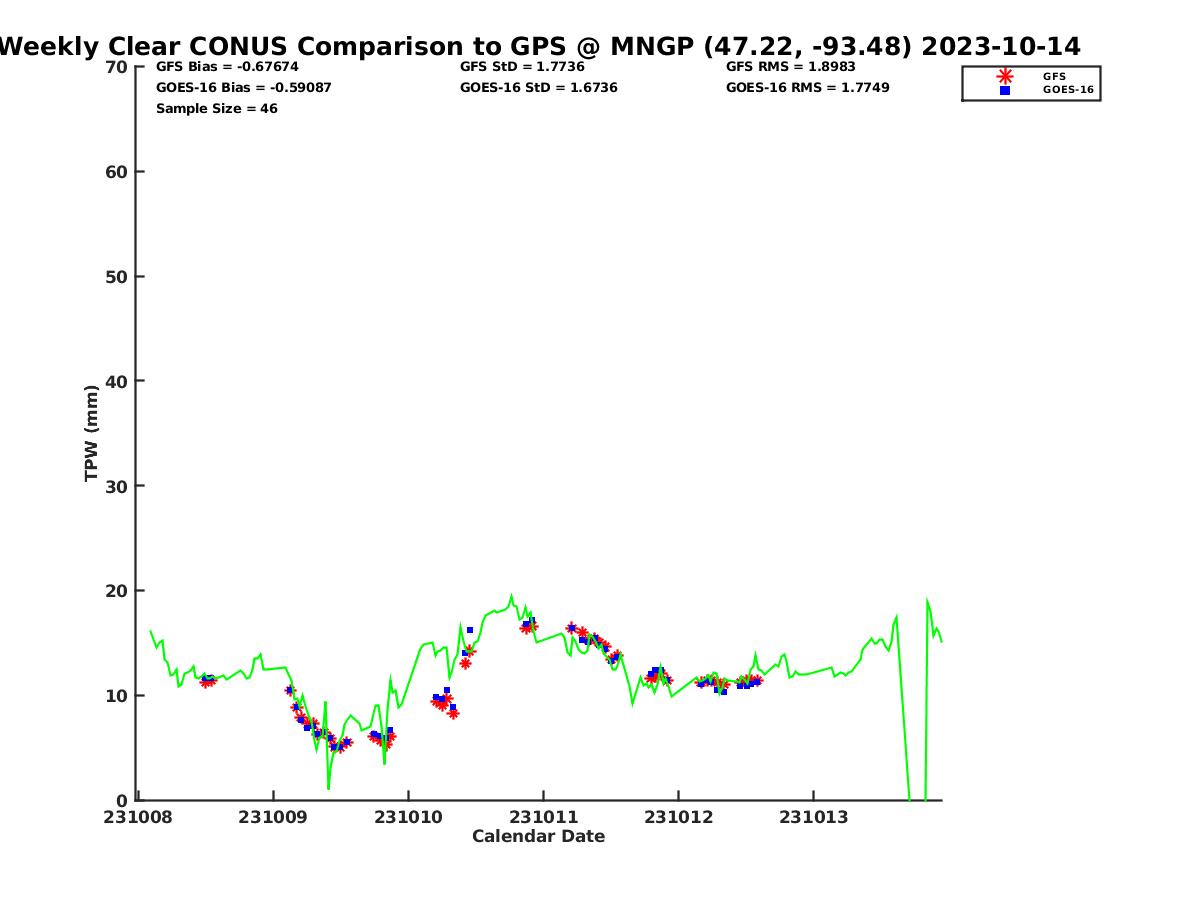Image resolution: width=1200 pixels, height=900 pixels.
Task: Select the 'GOES-16 StD = 1.6736' statistic
Action: click(x=539, y=88)
